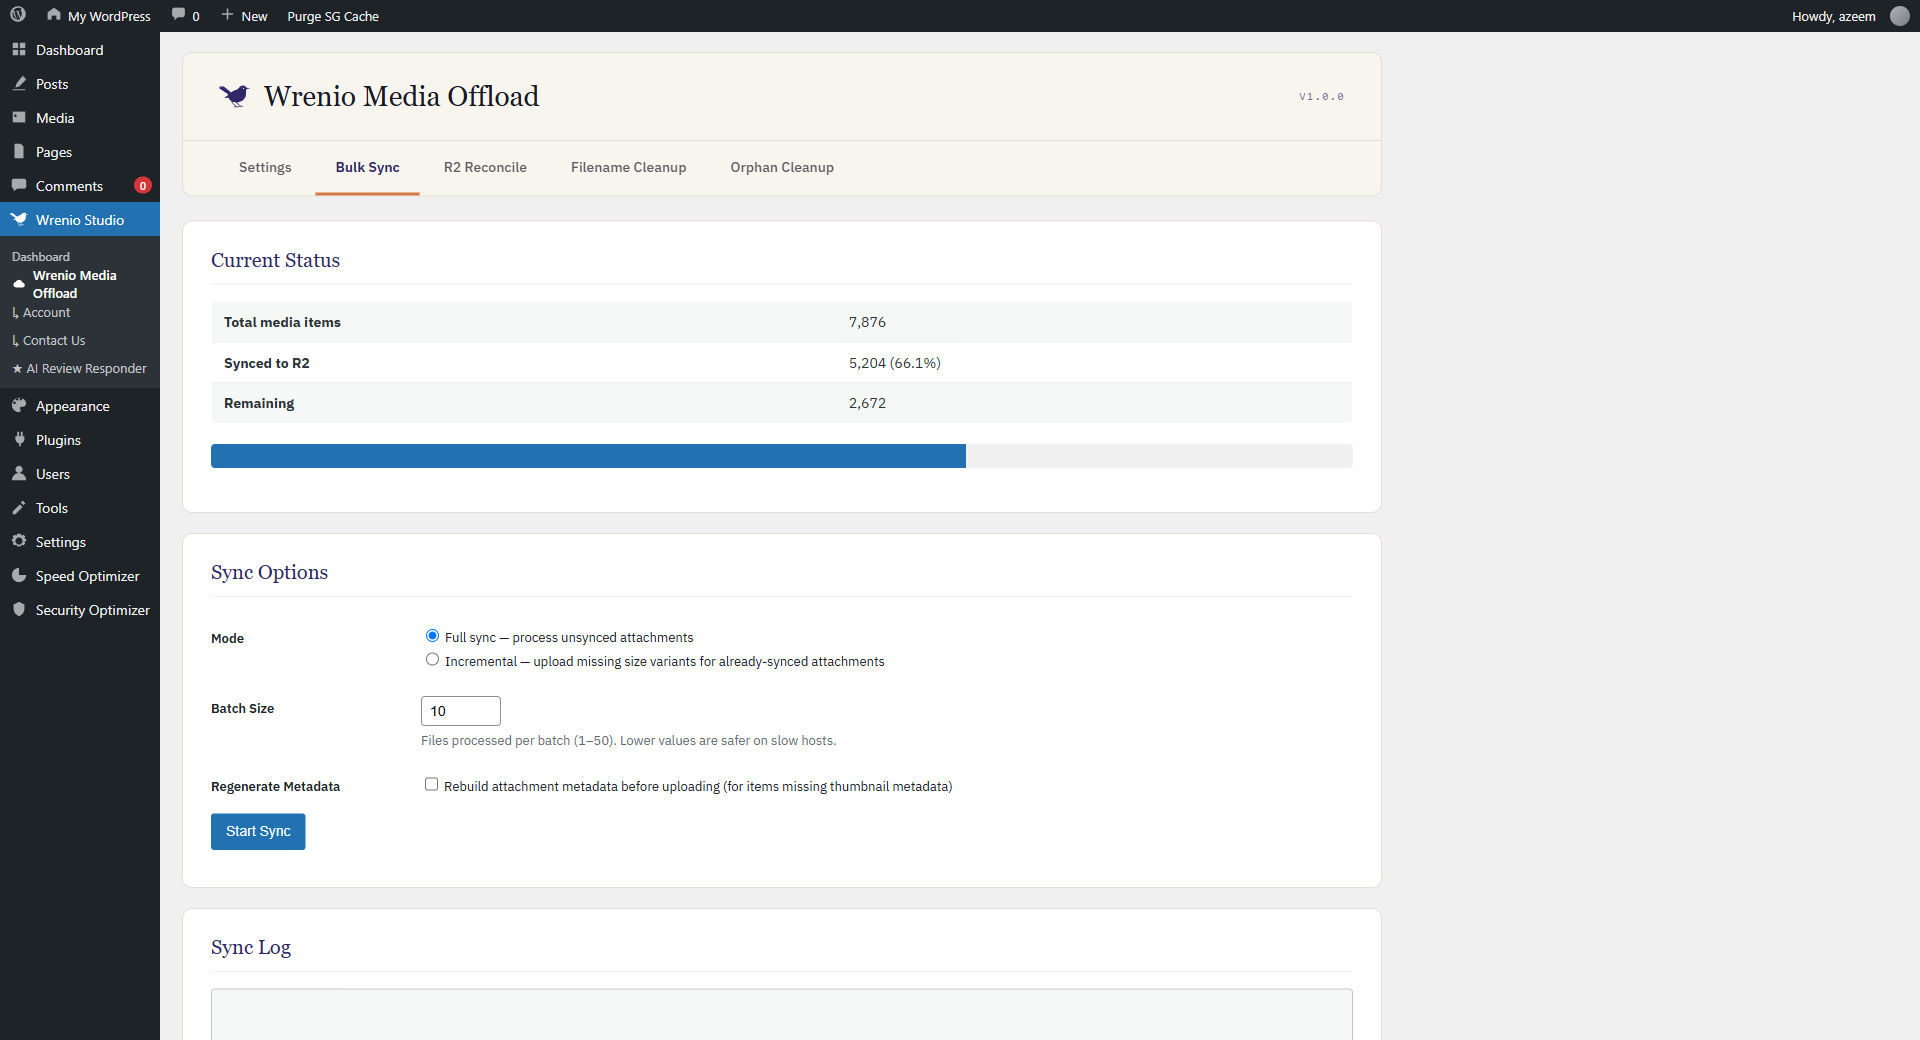Click the Posts pin icon
The image size is (1920, 1040).
click(19, 83)
